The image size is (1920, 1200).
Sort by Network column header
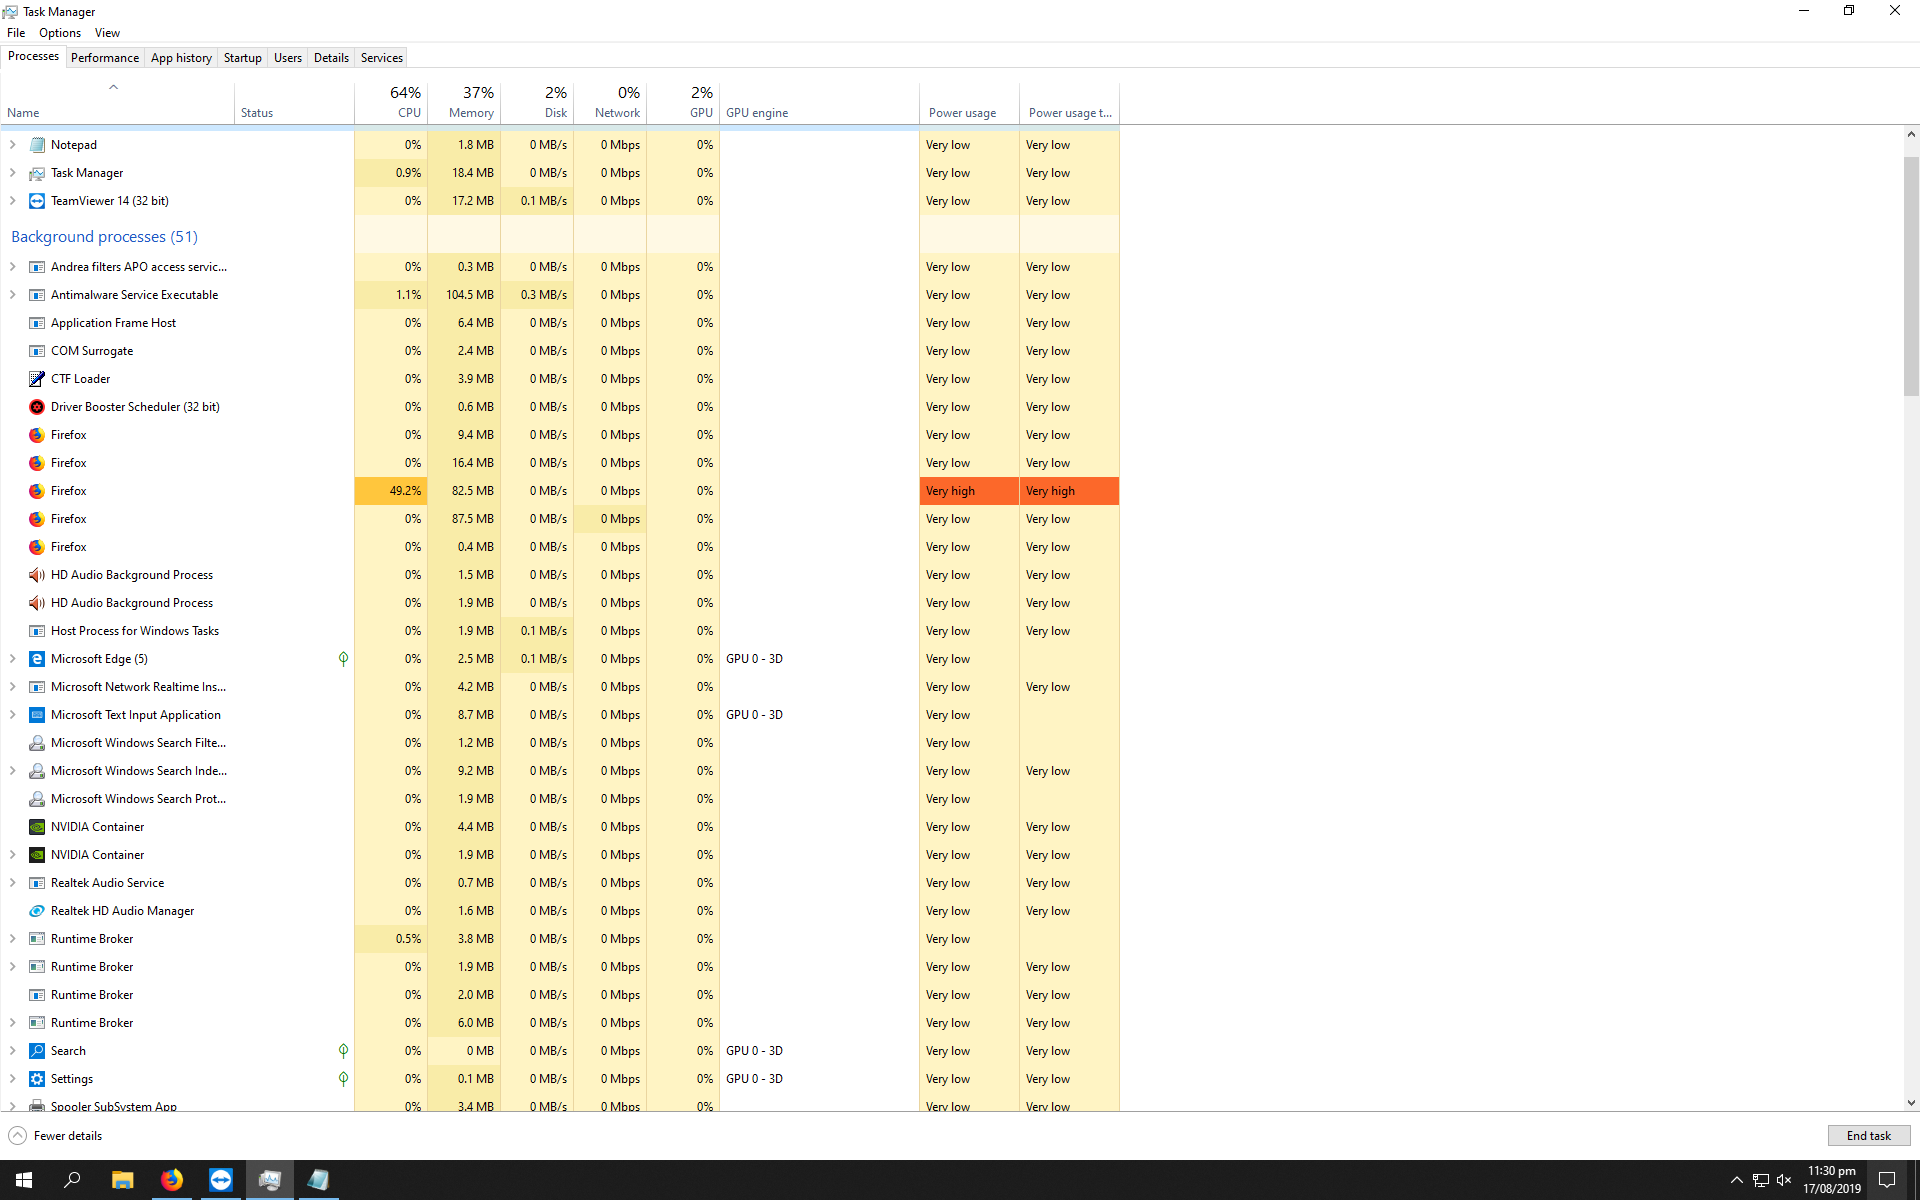[610, 102]
